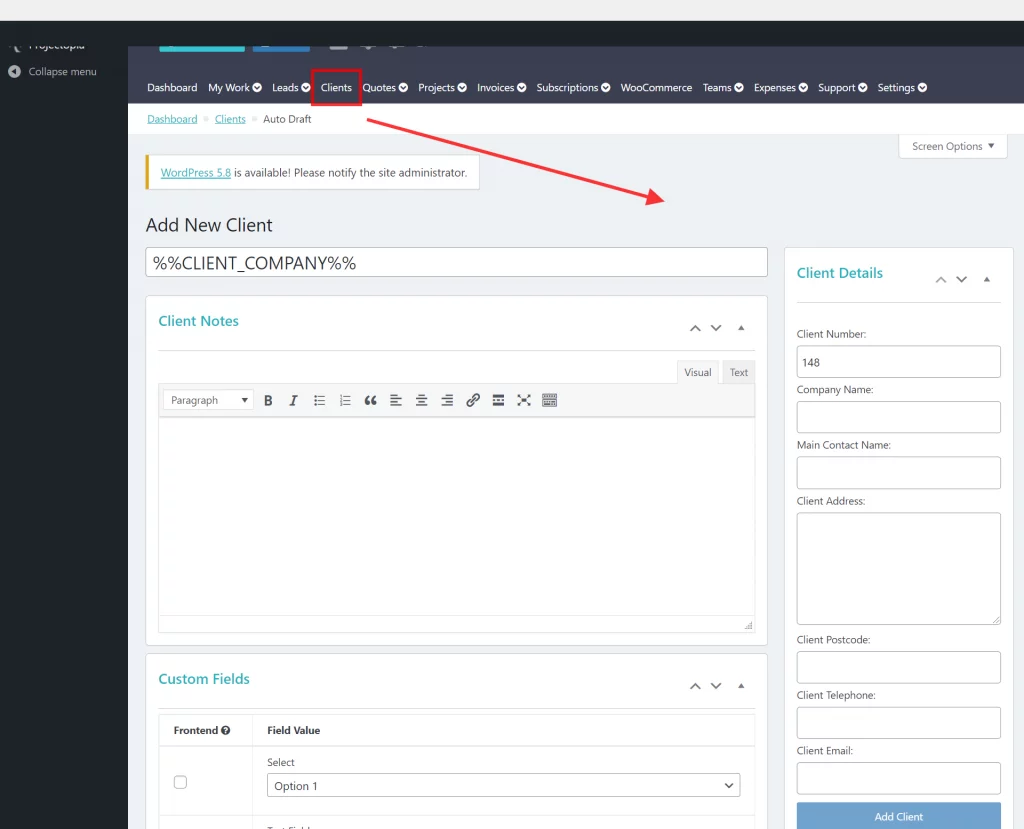
Task: Expand the Quotes menu
Action: tap(385, 88)
